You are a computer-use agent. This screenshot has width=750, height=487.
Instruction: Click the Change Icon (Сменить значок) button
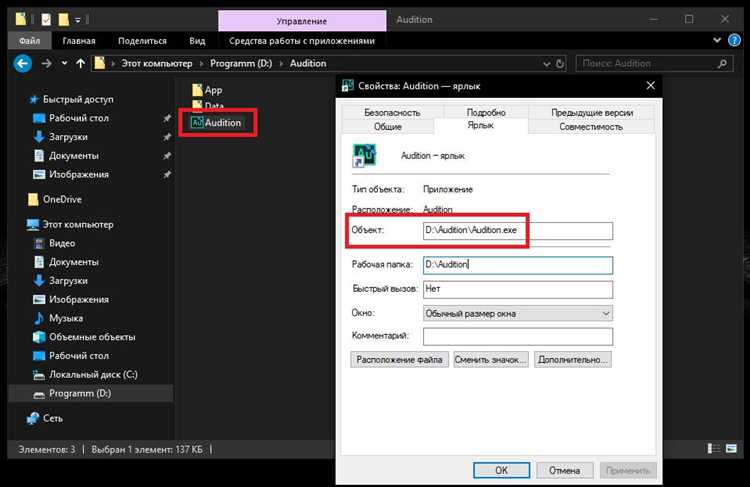pos(489,359)
